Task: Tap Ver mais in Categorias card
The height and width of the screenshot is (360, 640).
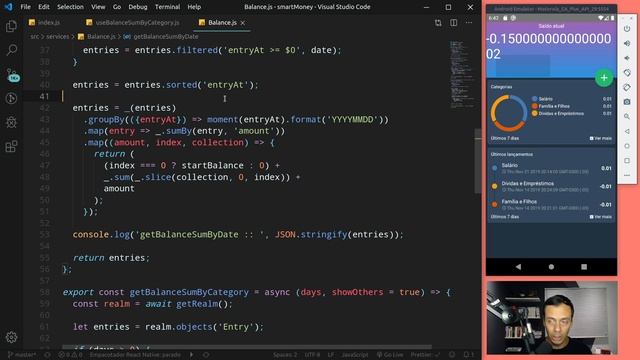Action: tap(600, 138)
